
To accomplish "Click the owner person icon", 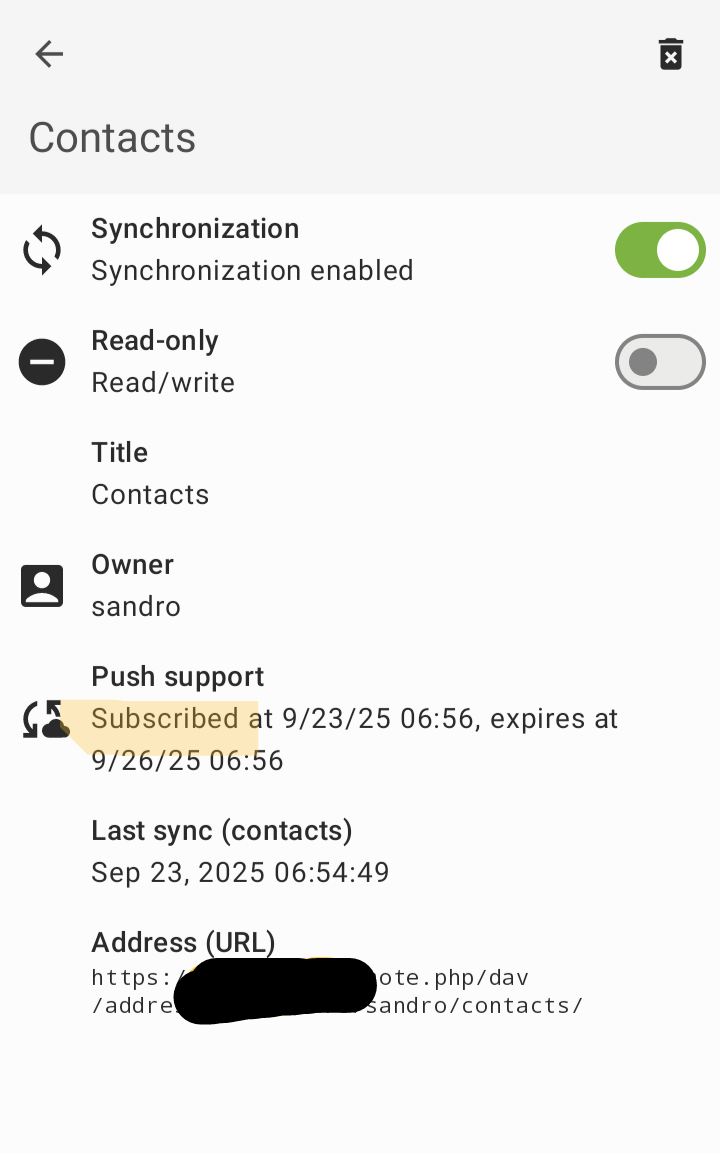I will click(42, 586).
